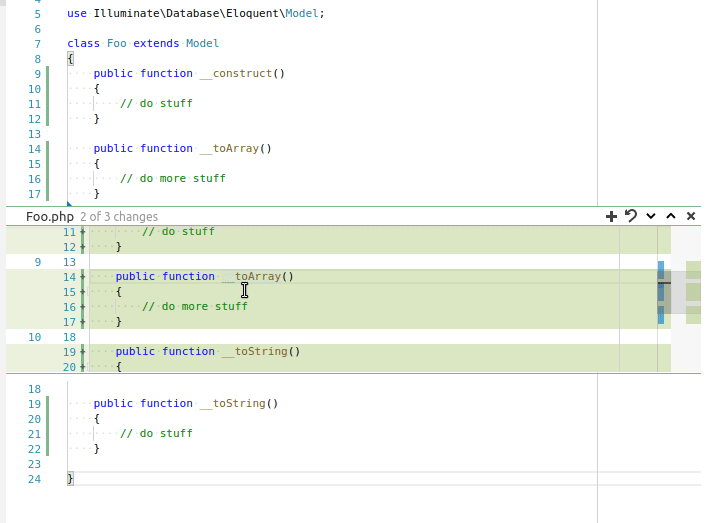Click the opening brace on editor line 8

(x=70, y=58)
